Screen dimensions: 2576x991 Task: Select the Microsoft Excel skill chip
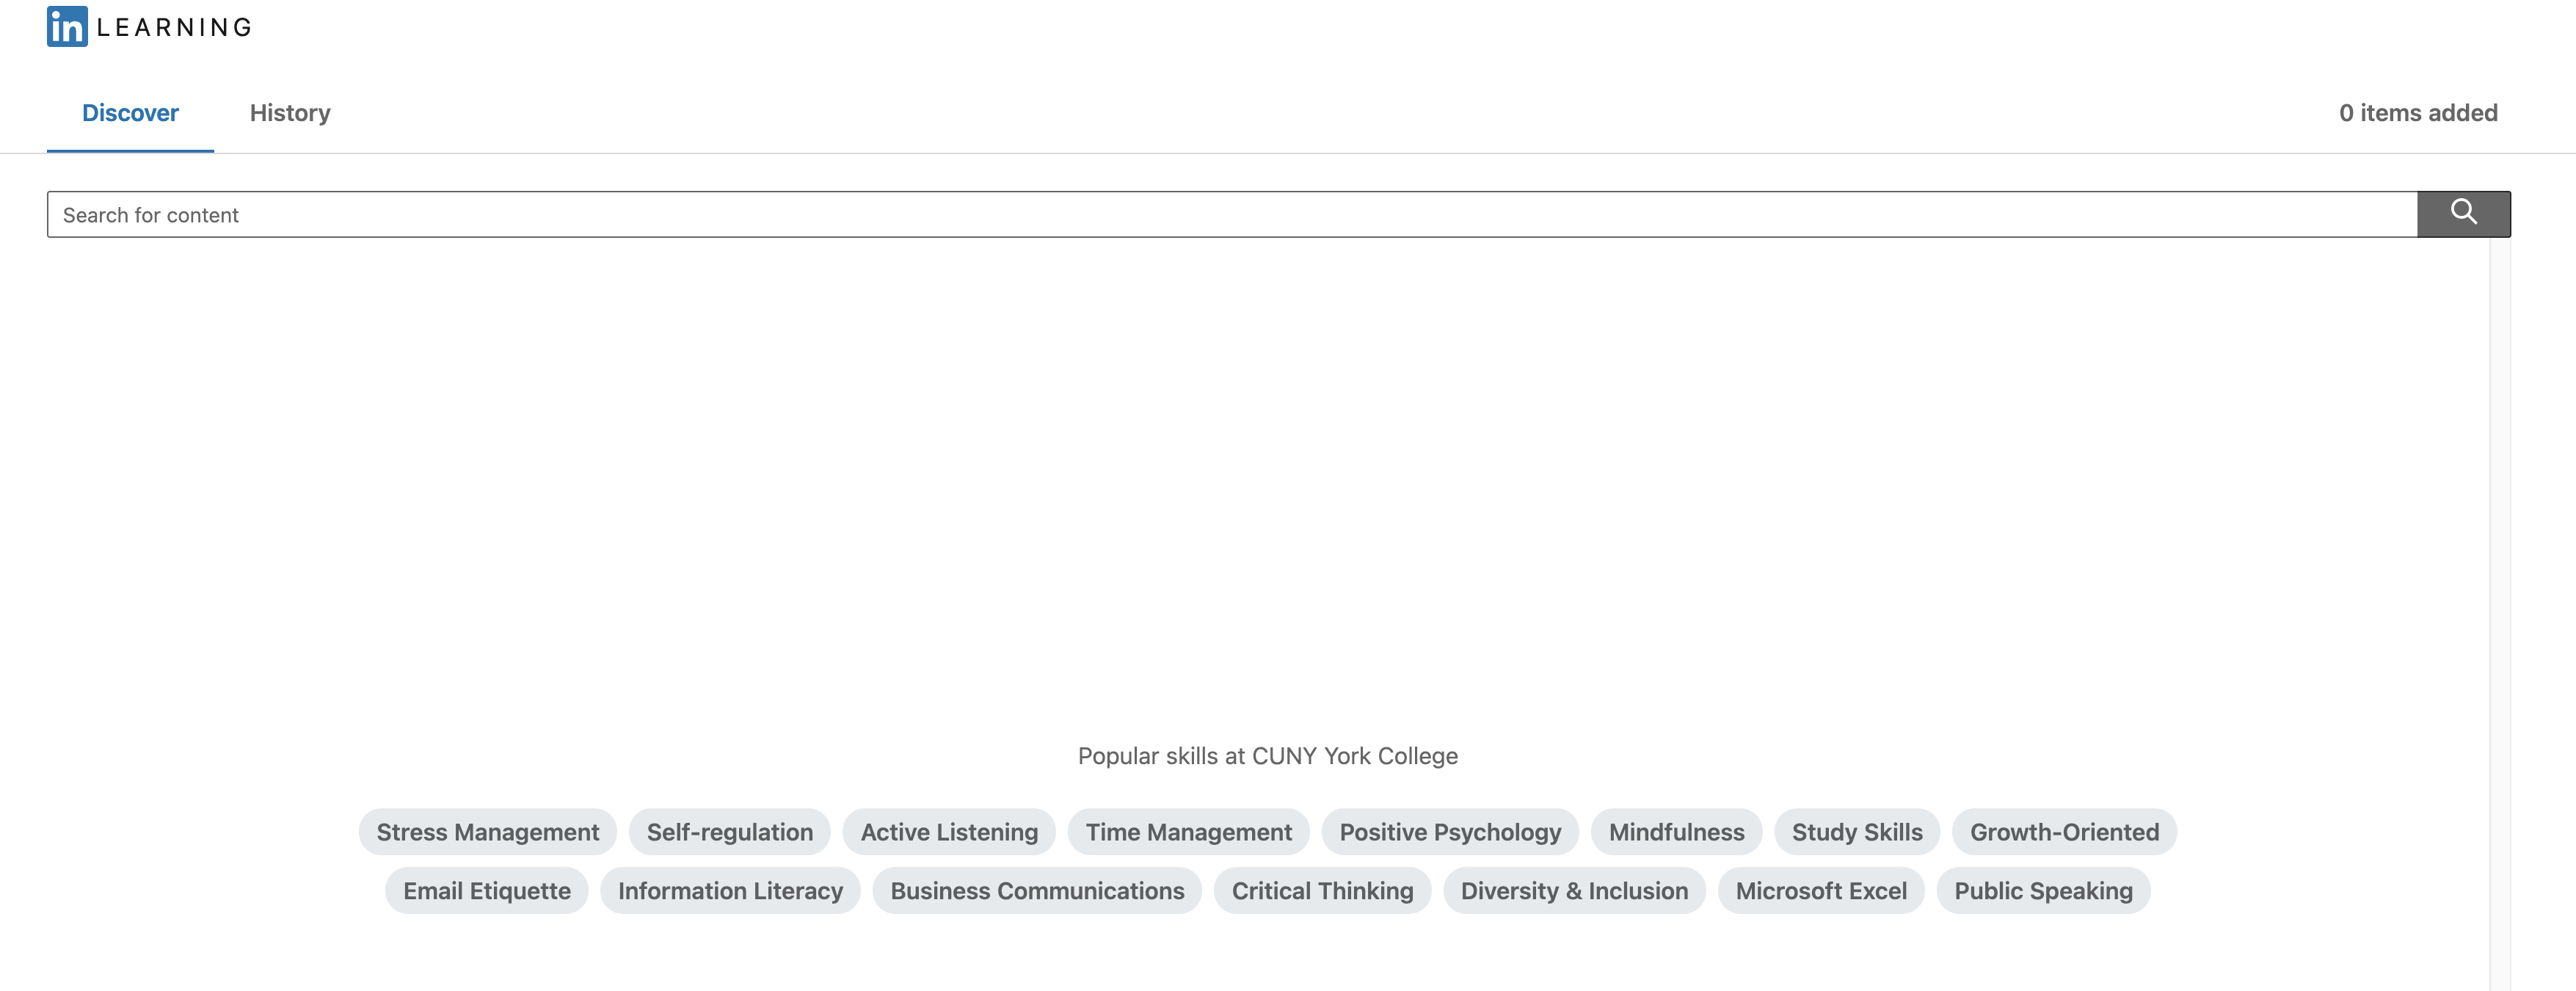[1821, 891]
